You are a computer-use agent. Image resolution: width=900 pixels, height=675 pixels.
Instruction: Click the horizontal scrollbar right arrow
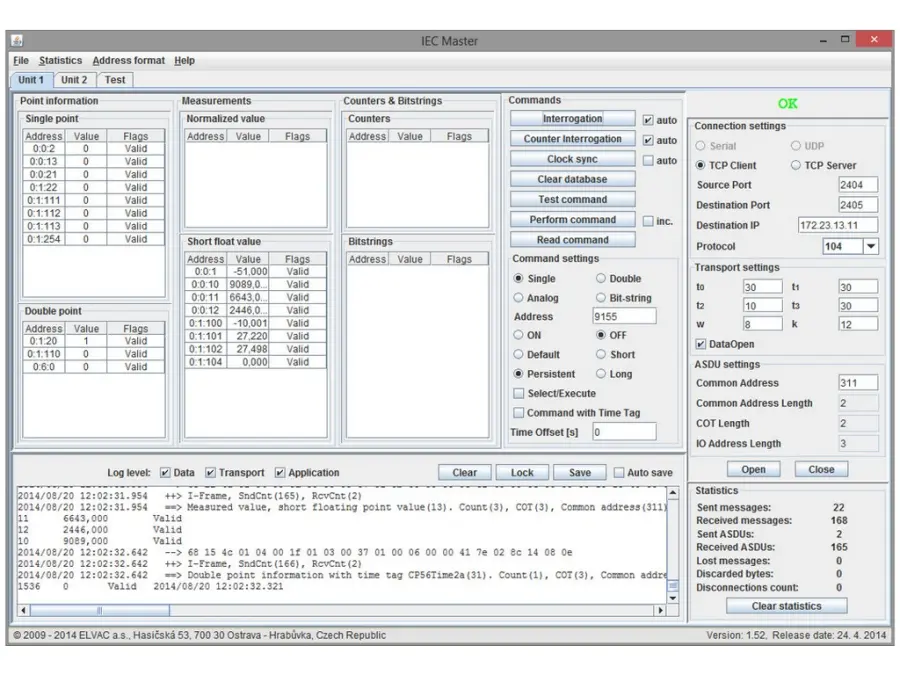(x=659, y=610)
